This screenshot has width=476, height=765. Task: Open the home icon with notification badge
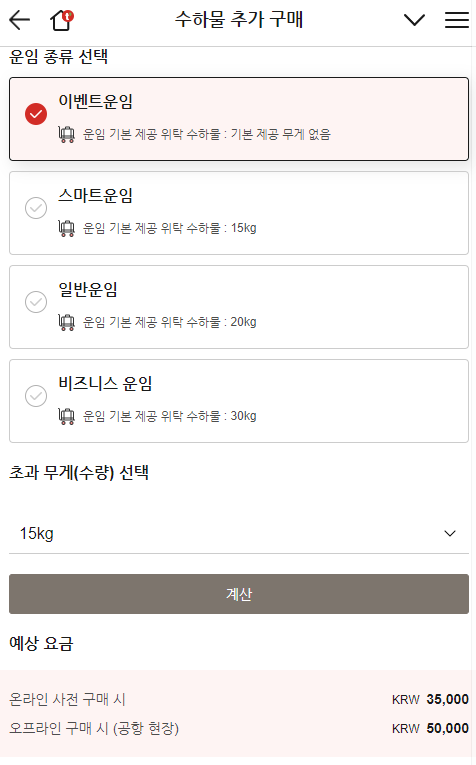tap(62, 20)
